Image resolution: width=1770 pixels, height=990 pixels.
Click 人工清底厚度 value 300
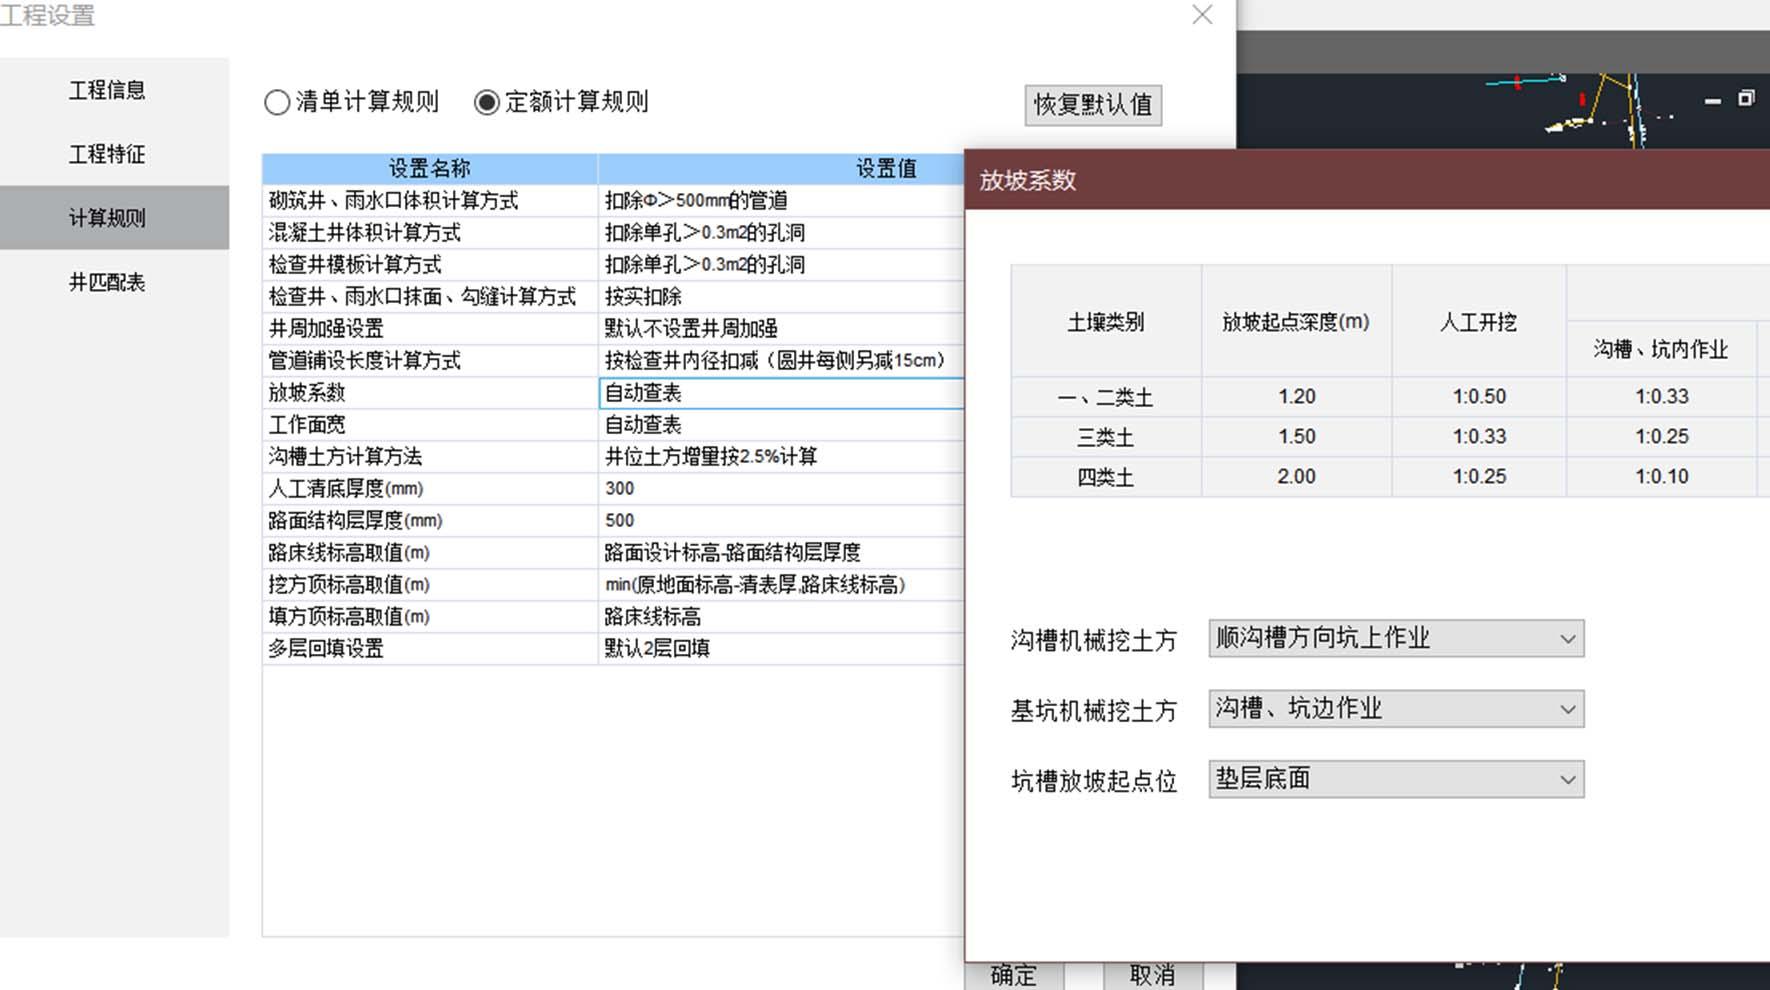tap(620, 489)
